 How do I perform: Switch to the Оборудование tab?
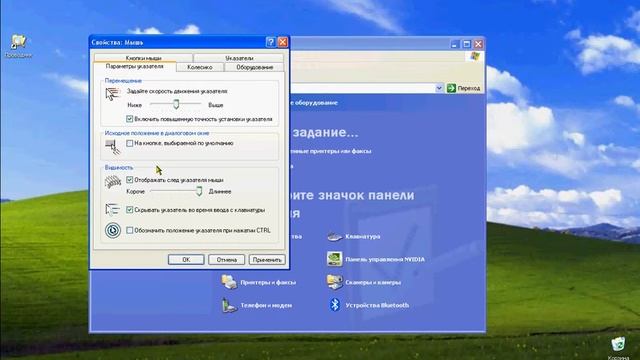[x=254, y=67]
